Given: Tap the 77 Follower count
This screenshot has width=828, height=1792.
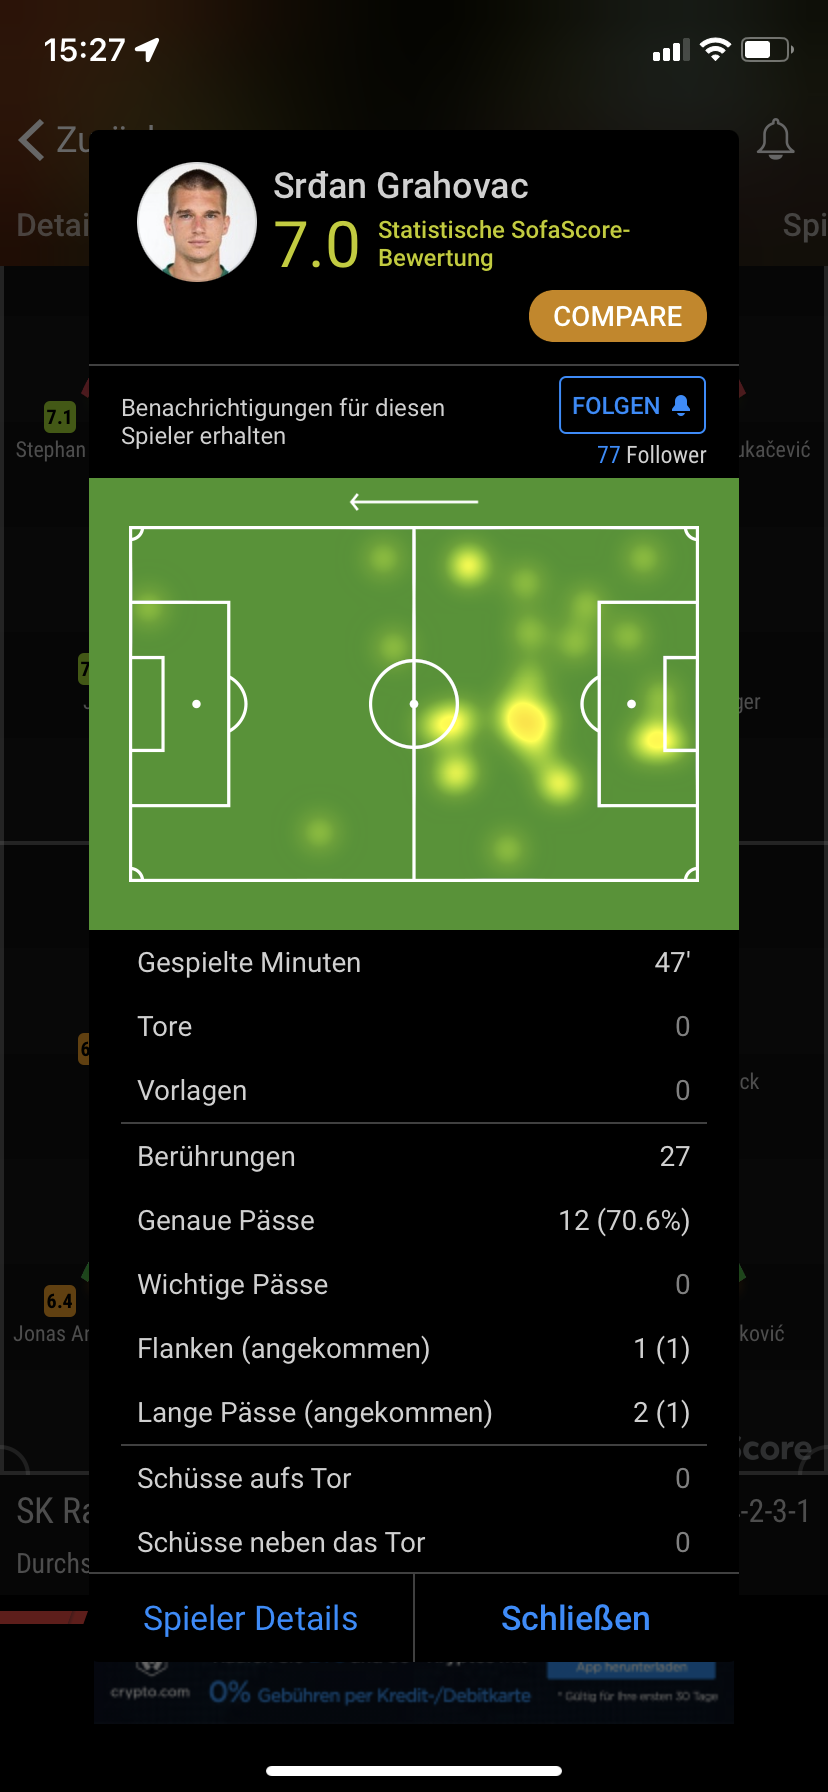Looking at the screenshot, I should 652,455.
